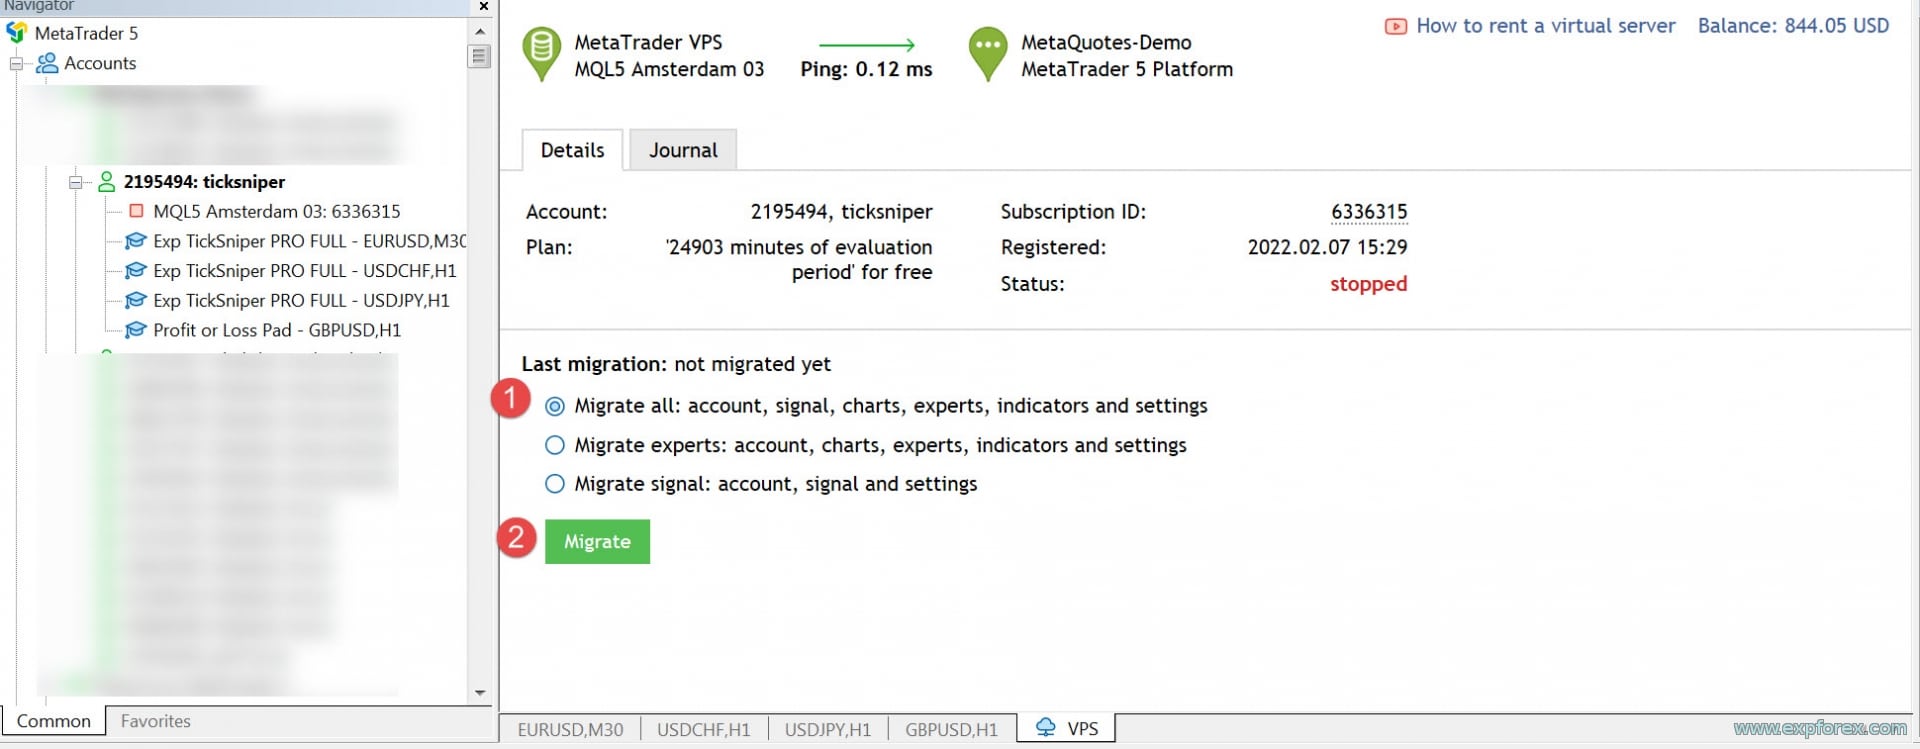Click the green MetaTrader VPS server icon

tap(541, 54)
